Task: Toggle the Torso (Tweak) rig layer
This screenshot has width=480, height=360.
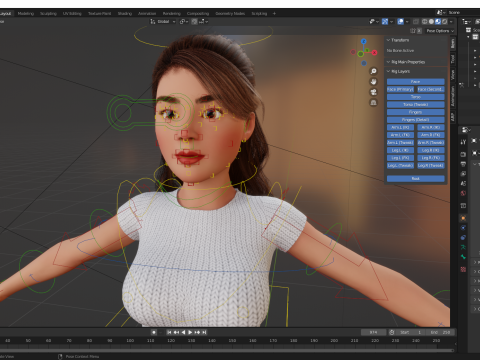Action: click(416, 105)
